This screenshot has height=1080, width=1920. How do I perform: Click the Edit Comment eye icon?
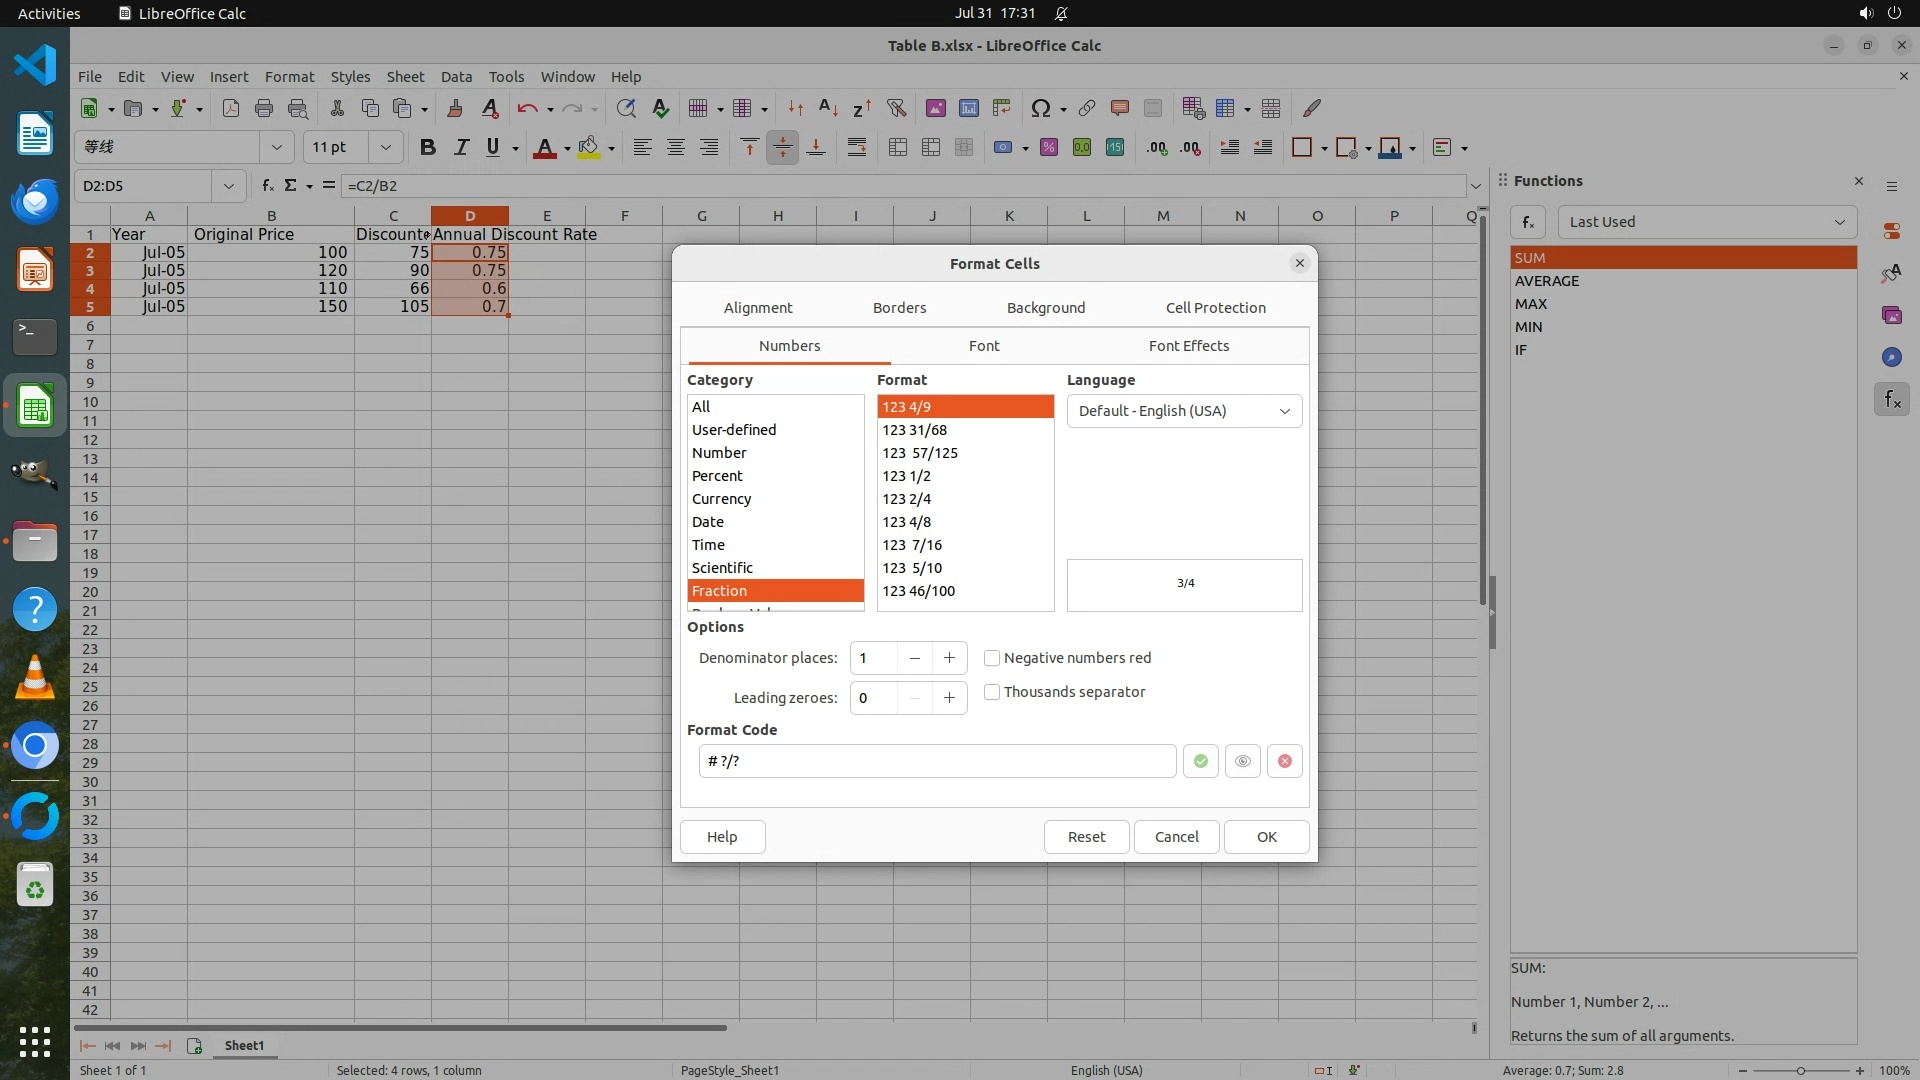1242,761
